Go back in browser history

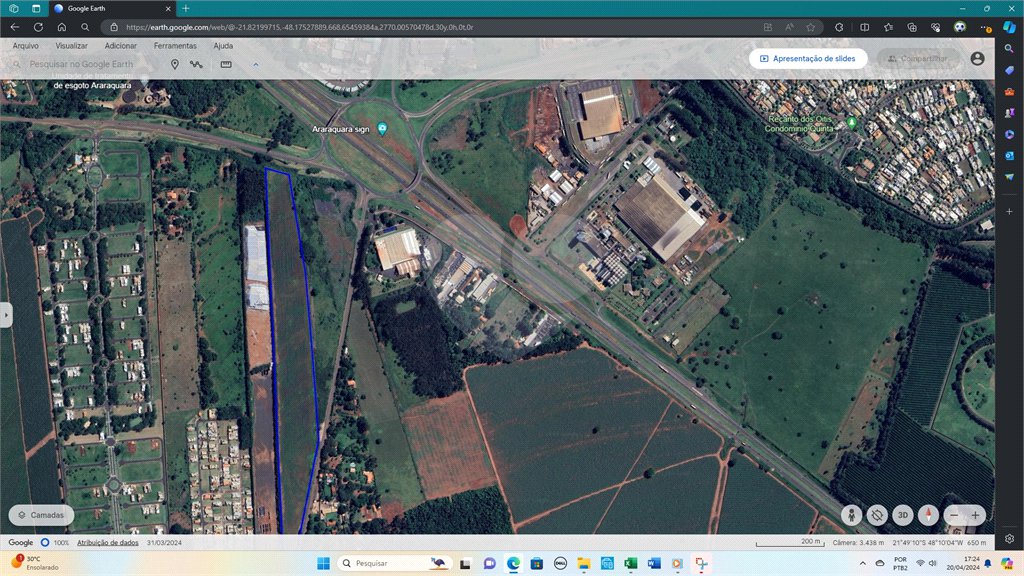click(x=14, y=27)
